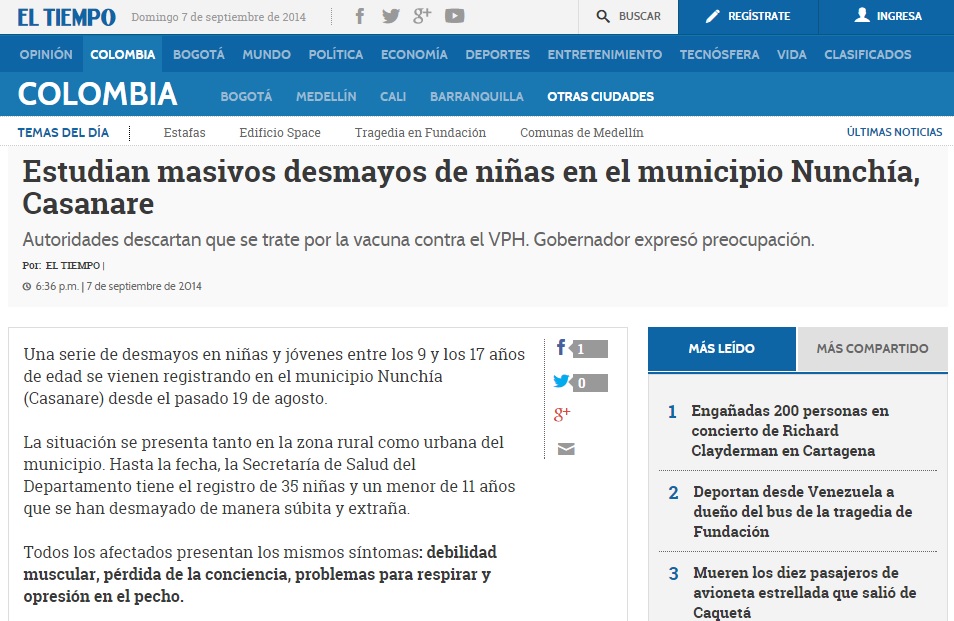Screen dimensions: 954x621
Task: Open El Tiempo YouTube channel in header
Action: 455,16
